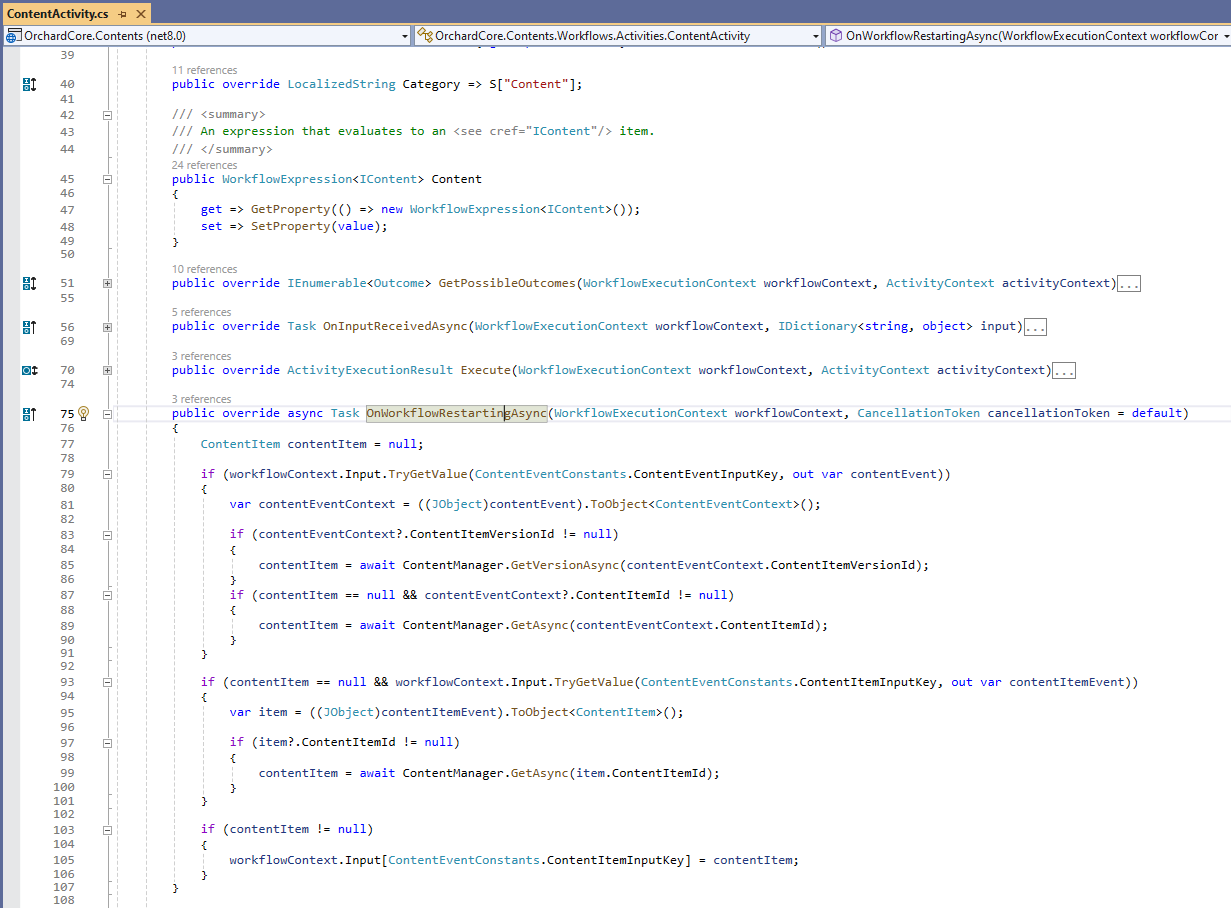
Task: Click the inheritance margin icon on line 75
Action: [x=29, y=414]
